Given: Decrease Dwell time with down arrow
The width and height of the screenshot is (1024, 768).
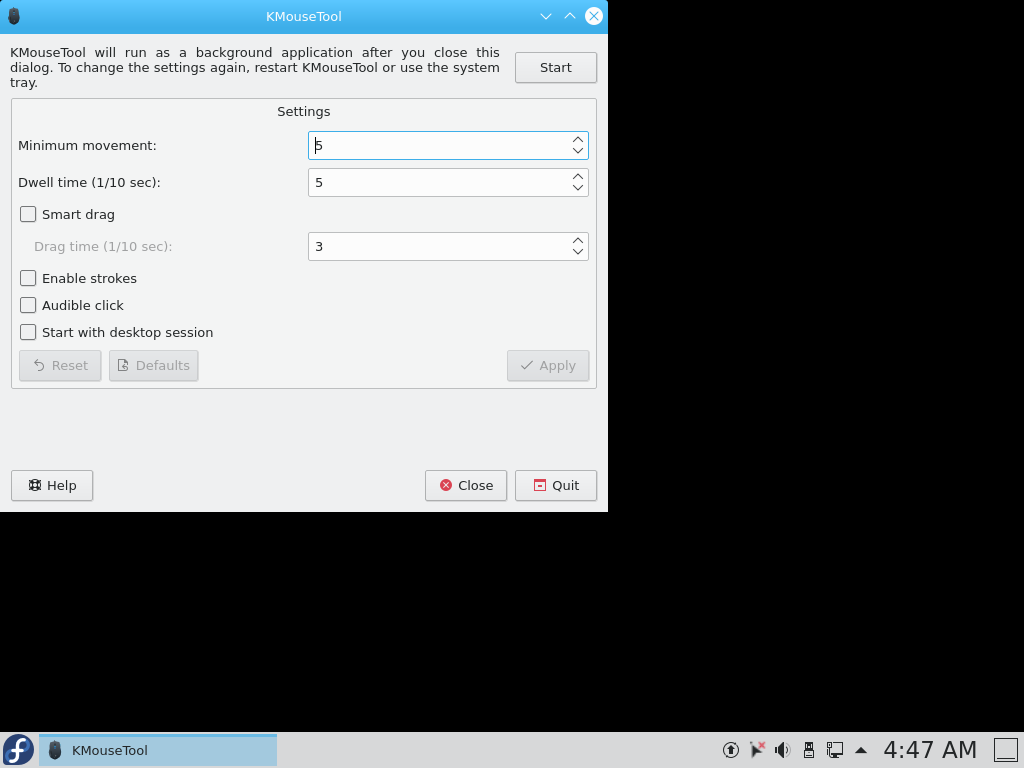Looking at the screenshot, I should click(x=578, y=188).
